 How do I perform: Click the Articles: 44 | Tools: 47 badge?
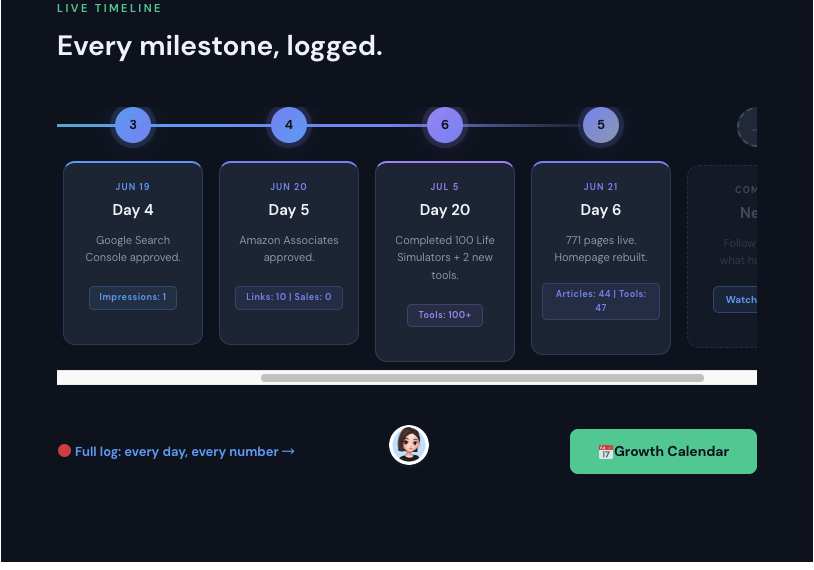(x=601, y=301)
